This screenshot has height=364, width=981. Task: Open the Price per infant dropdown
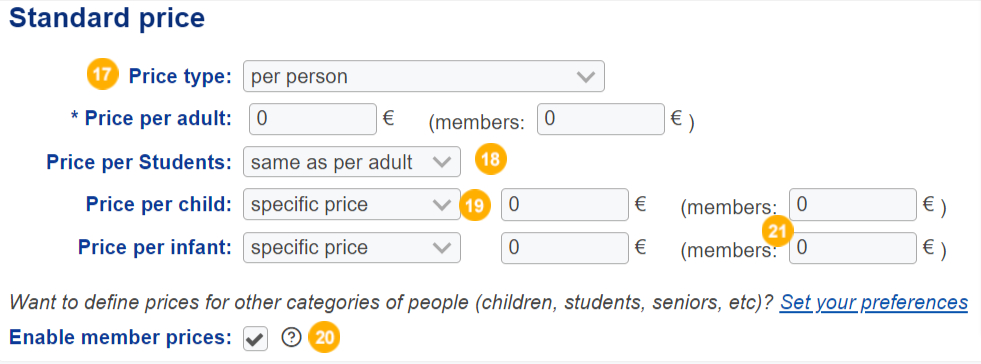[352, 248]
